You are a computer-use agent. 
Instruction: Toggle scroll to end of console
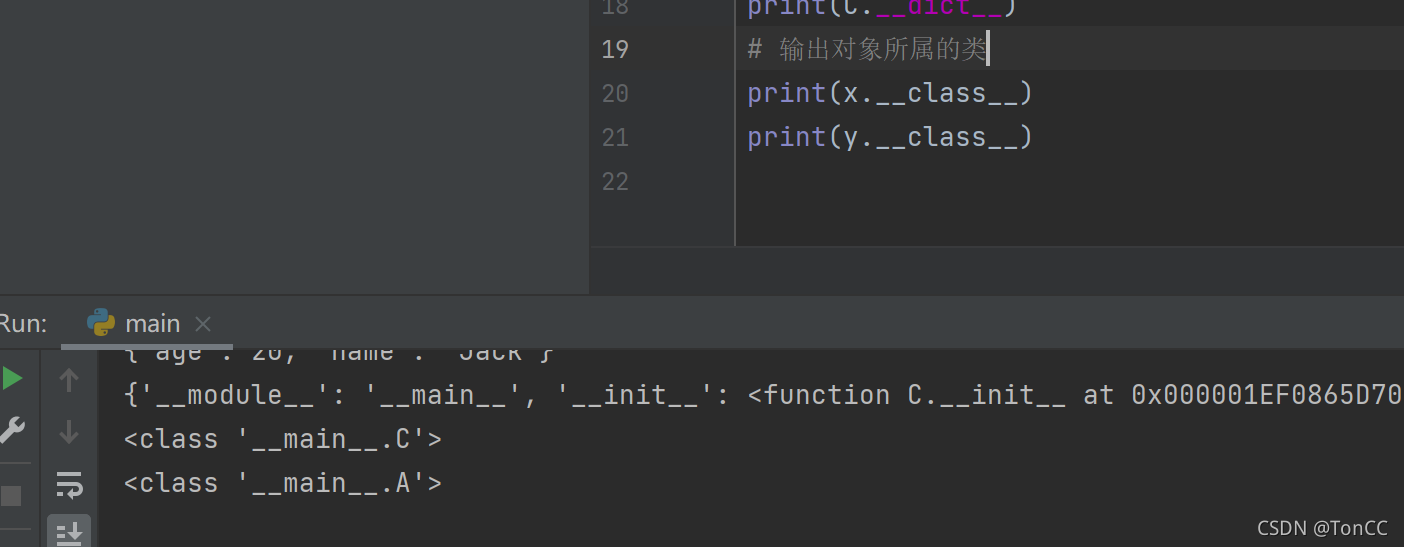tap(69, 533)
